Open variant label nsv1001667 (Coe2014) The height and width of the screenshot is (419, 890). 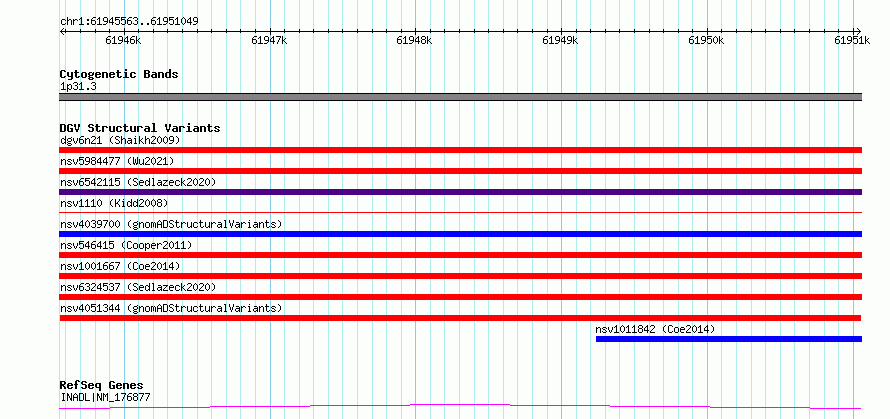[x=120, y=266]
